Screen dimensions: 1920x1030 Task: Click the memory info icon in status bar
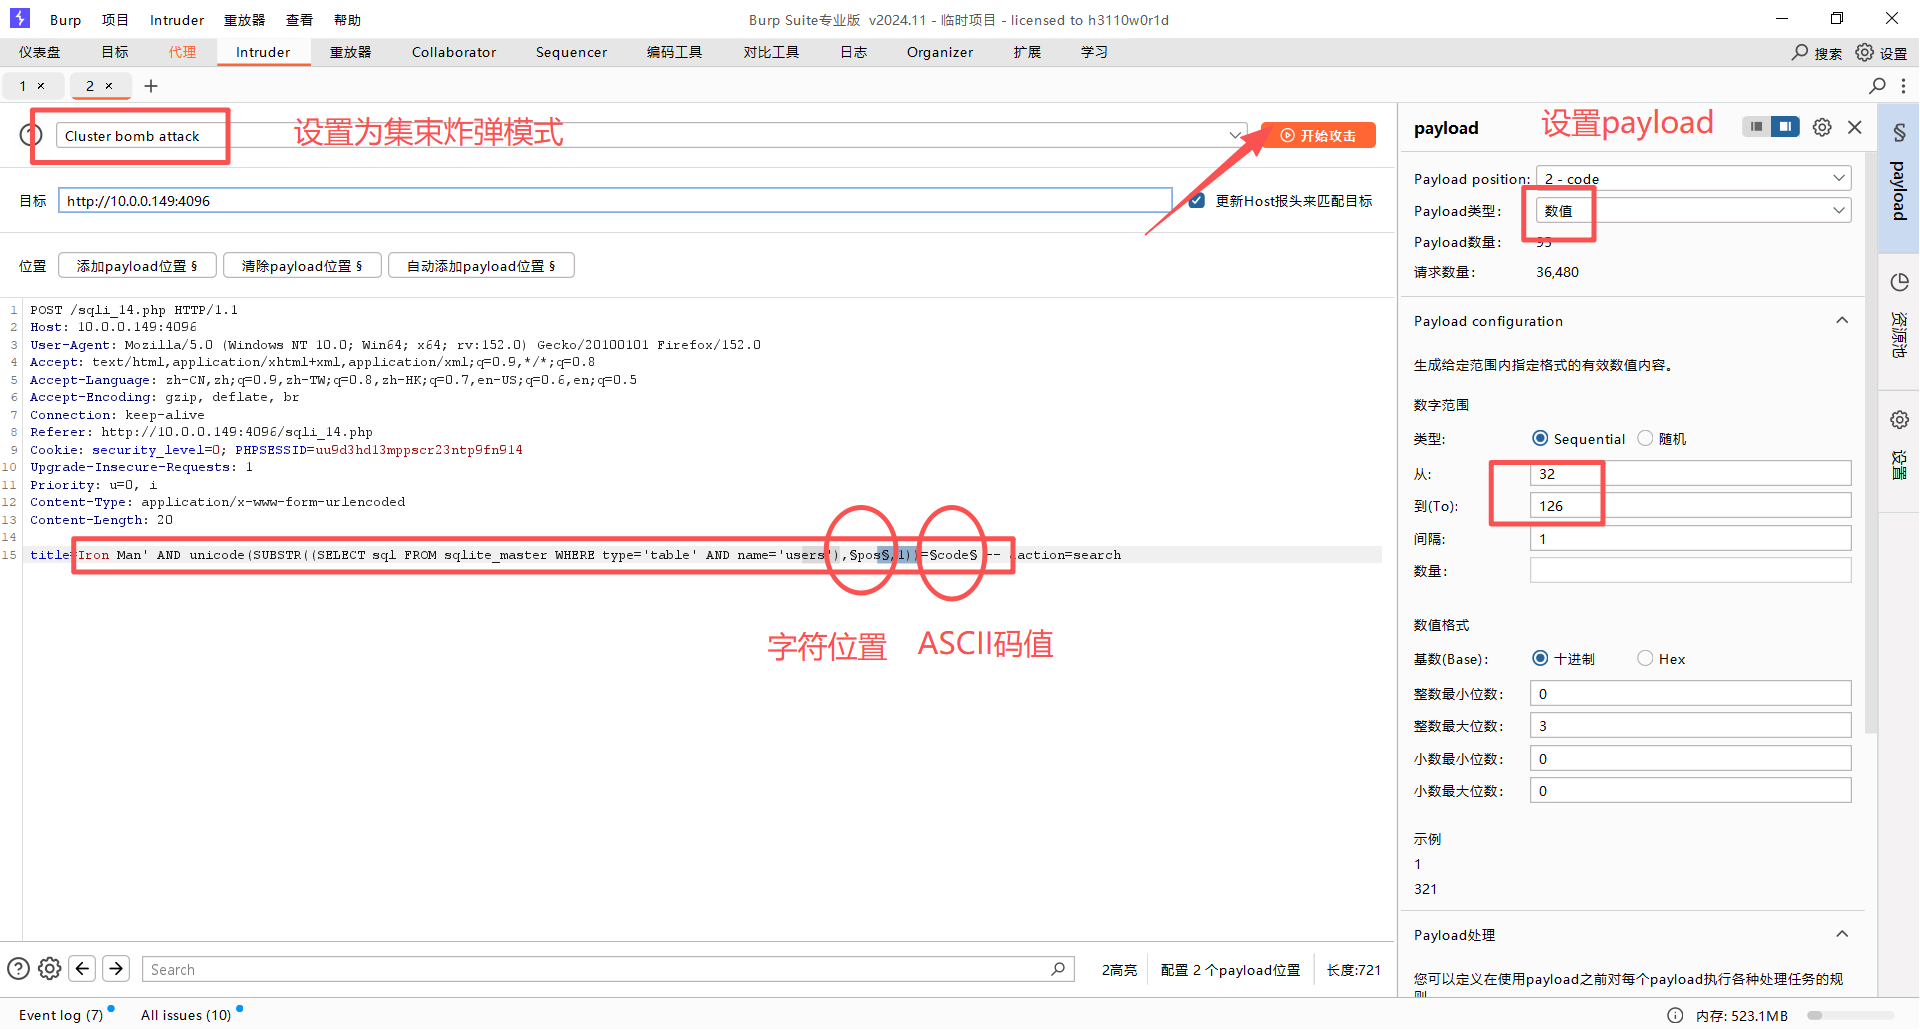coord(1675,1015)
